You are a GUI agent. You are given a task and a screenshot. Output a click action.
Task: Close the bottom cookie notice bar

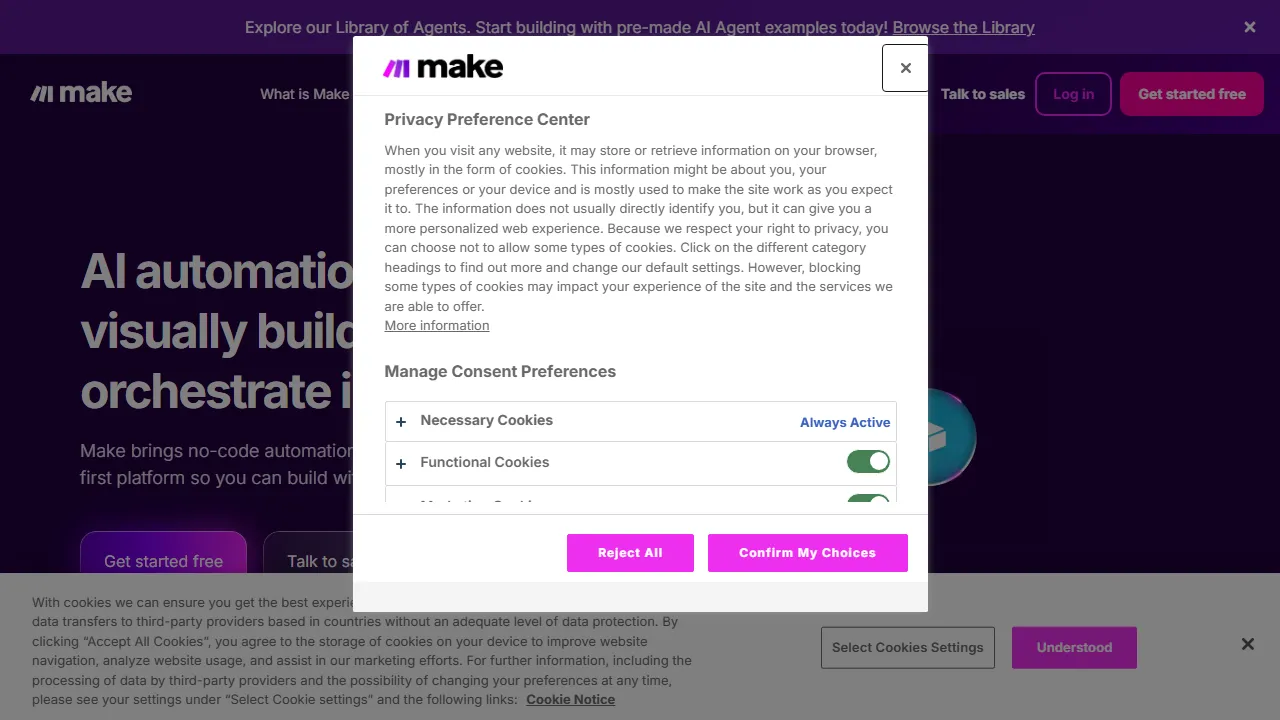click(x=1247, y=644)
